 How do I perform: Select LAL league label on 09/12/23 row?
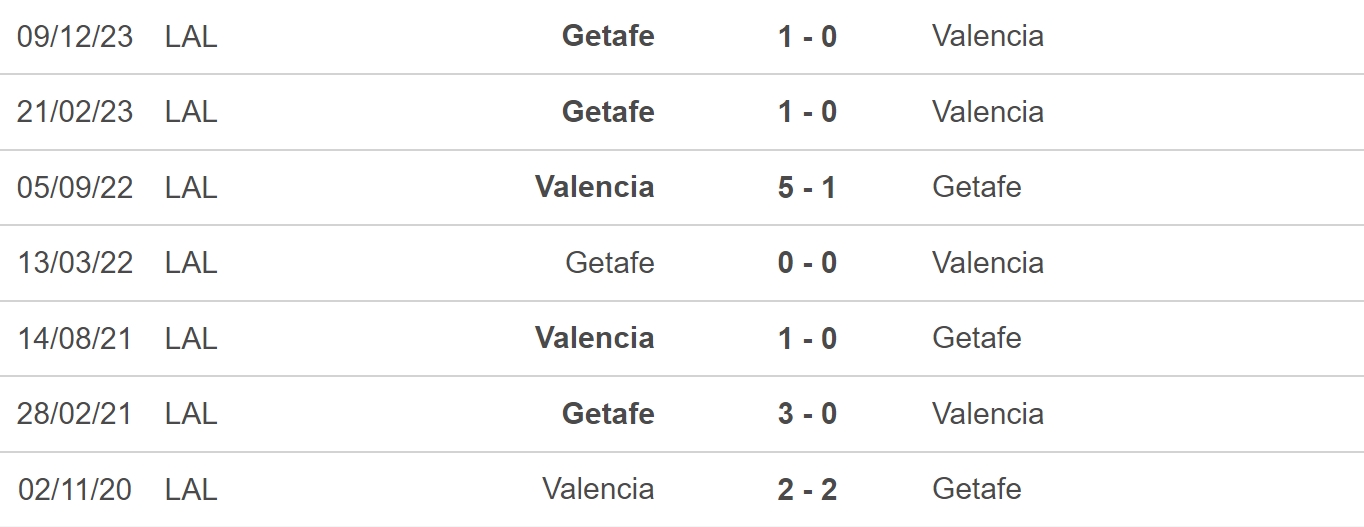point(191,37)
